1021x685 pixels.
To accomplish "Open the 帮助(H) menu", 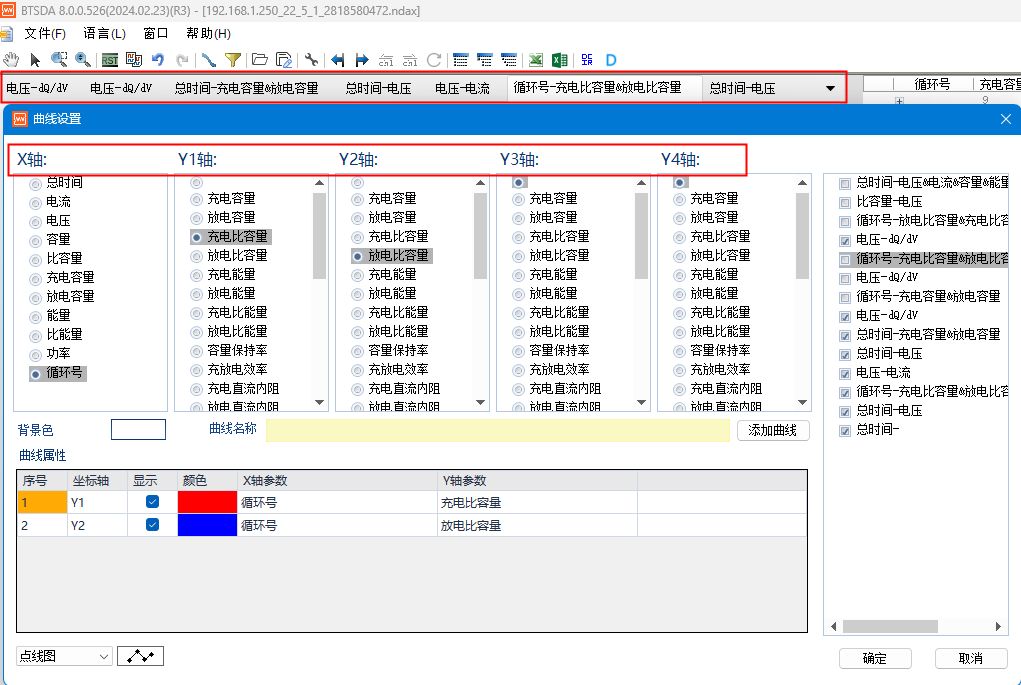I will [x=208, y=33].
